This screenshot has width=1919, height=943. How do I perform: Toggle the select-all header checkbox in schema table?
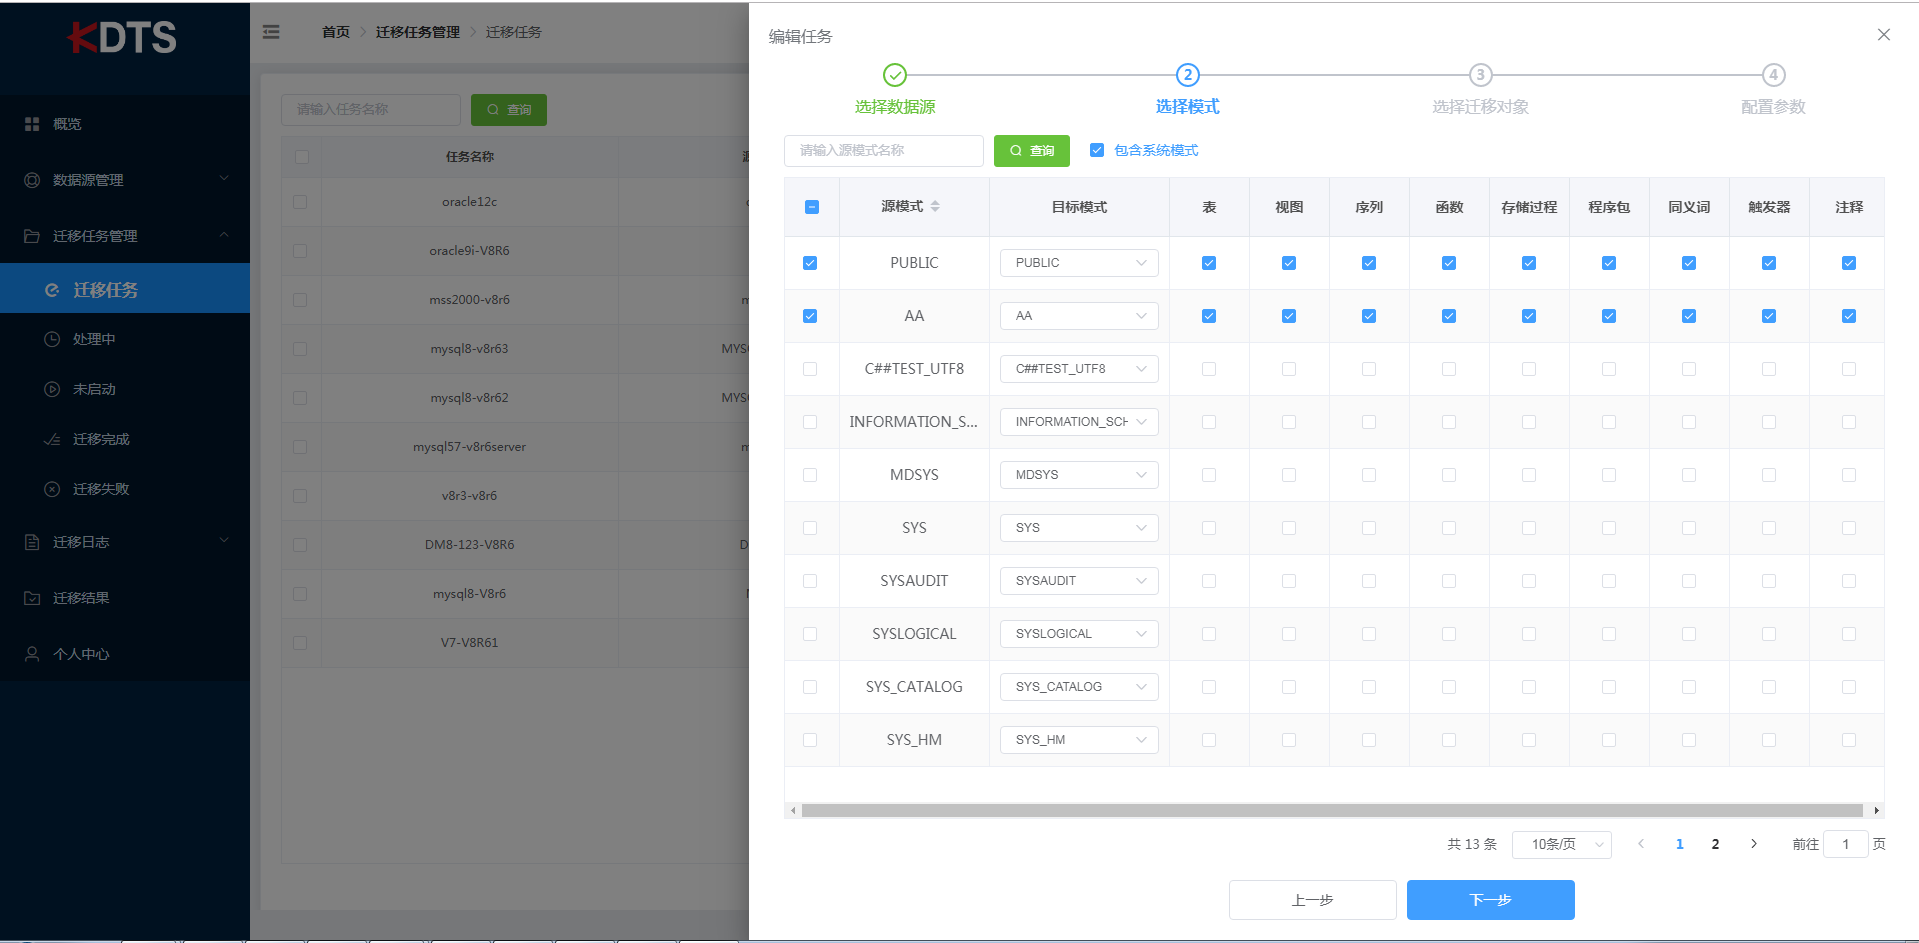click(812, 207)
